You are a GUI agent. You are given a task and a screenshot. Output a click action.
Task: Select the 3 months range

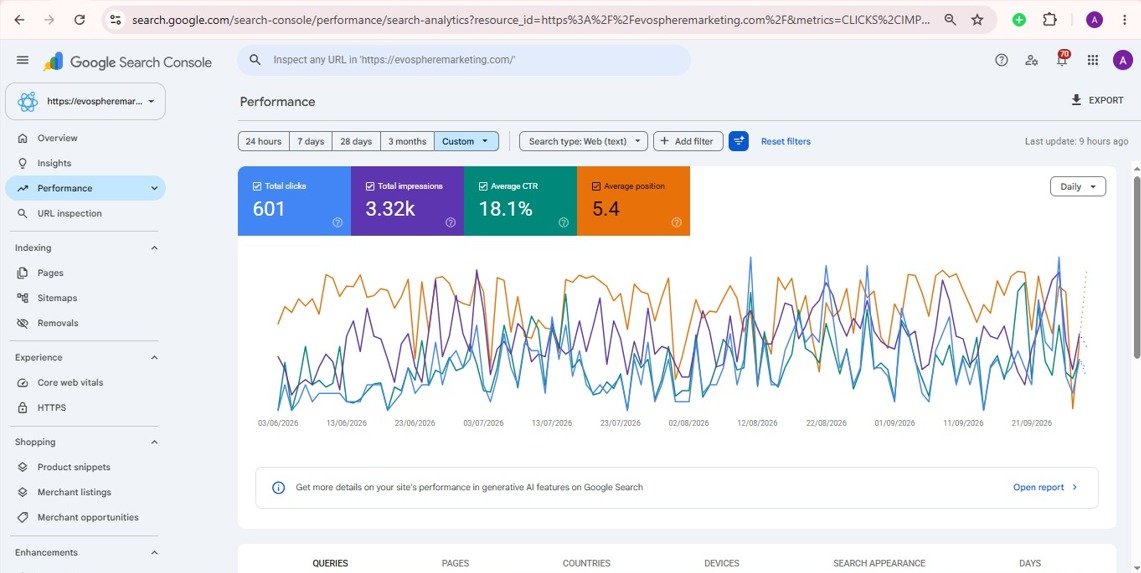click(x=407, y=141)
